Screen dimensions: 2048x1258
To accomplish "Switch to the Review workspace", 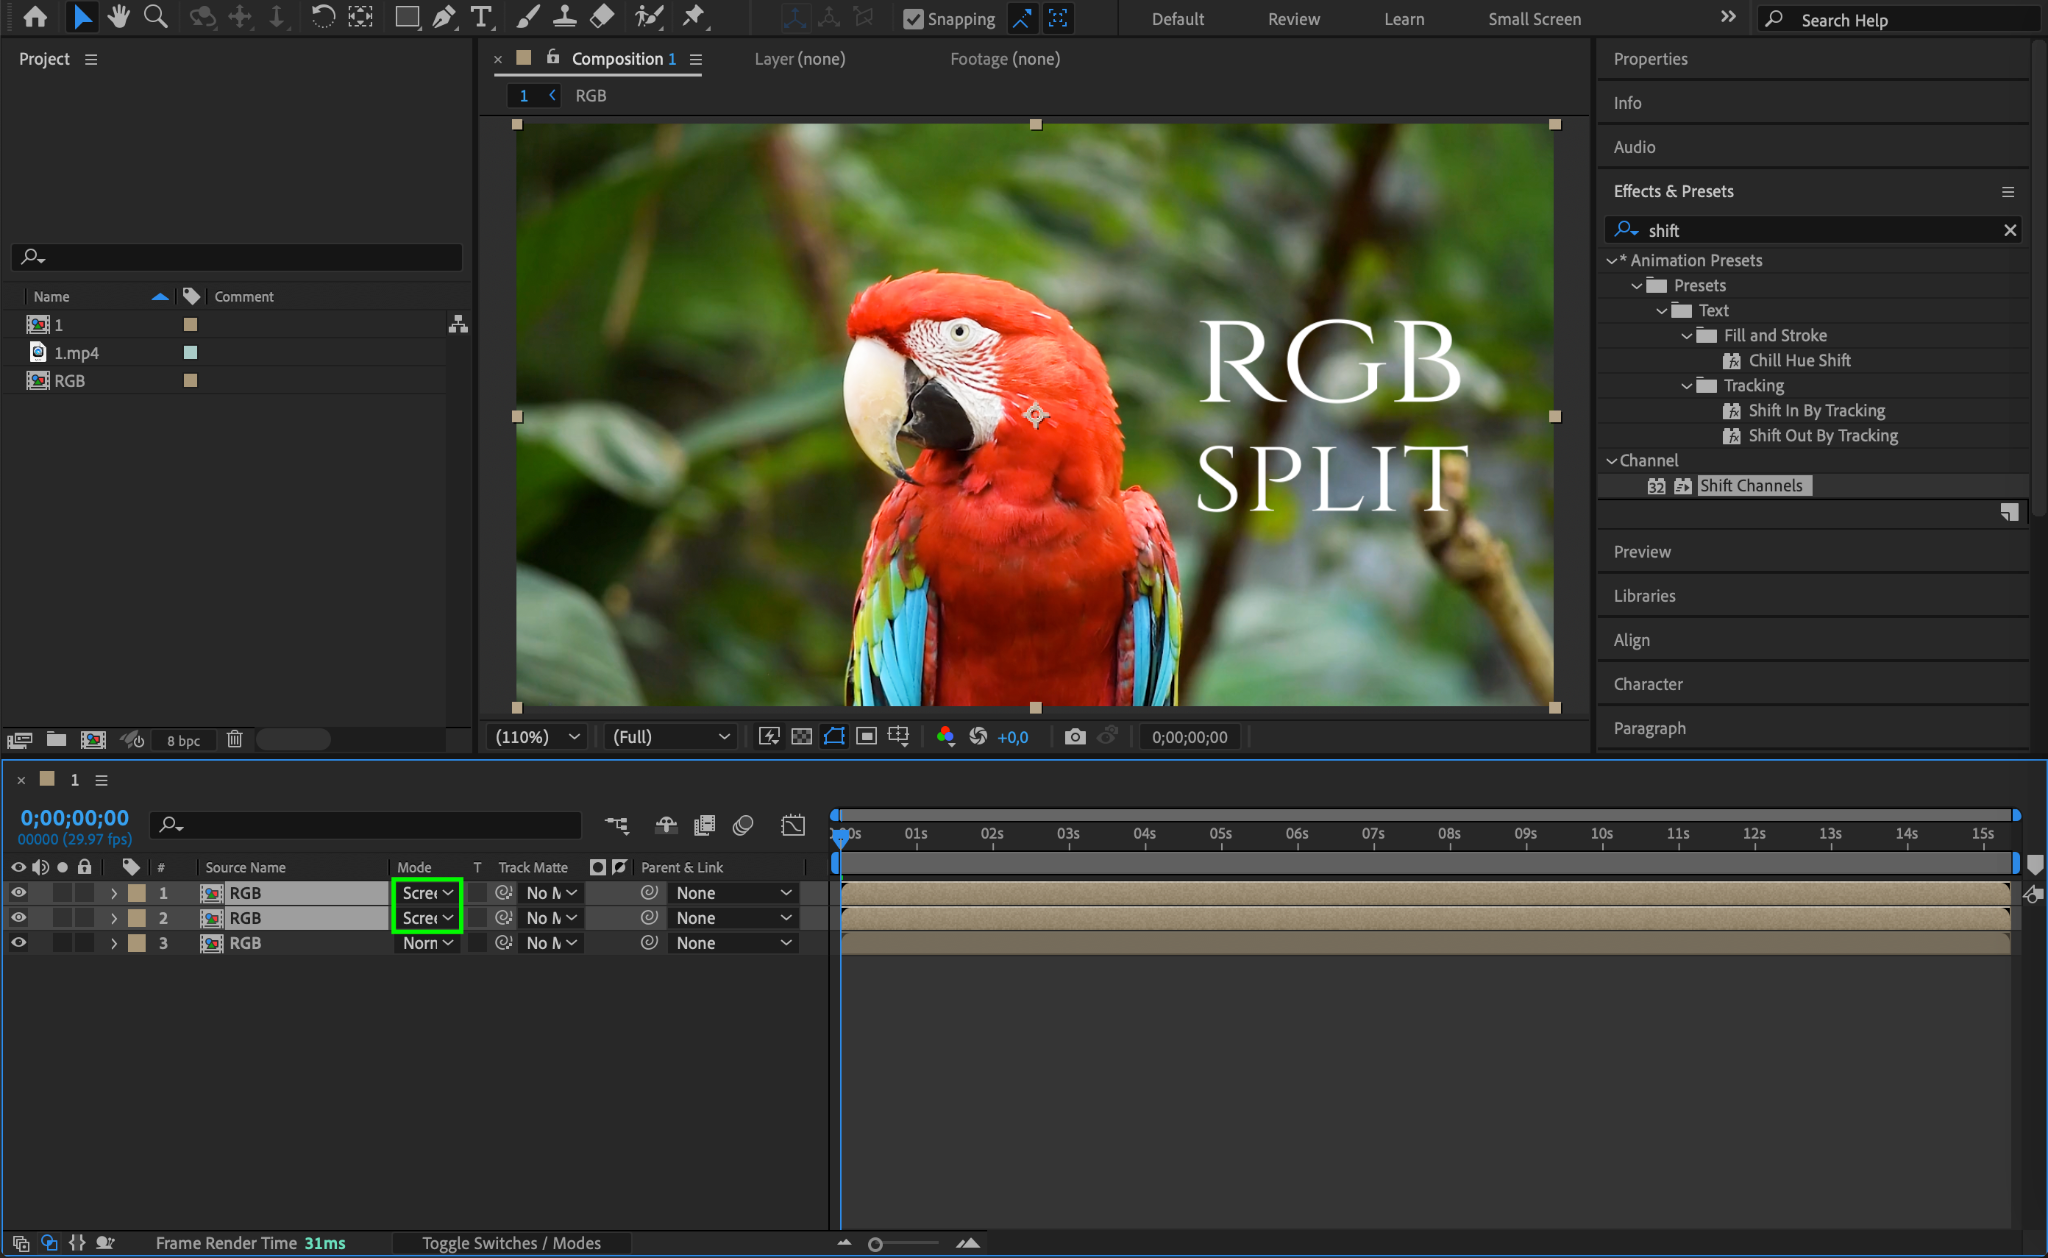I will click(1293, 19).
